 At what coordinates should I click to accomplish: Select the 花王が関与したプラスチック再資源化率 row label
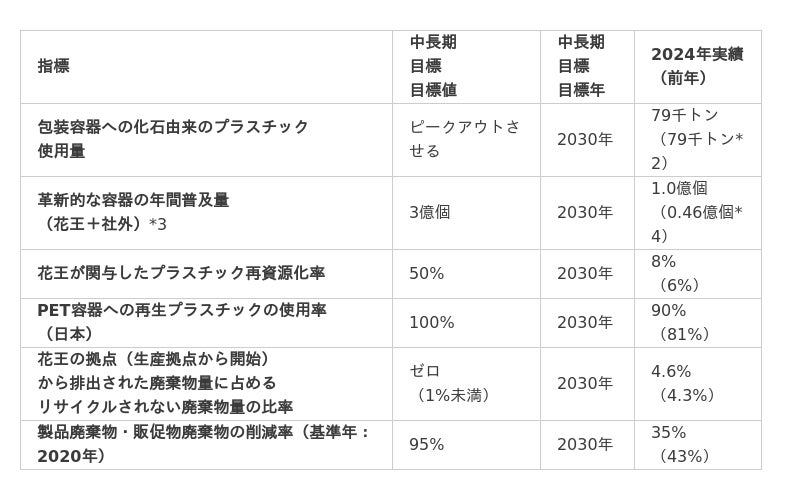(181, 273)
